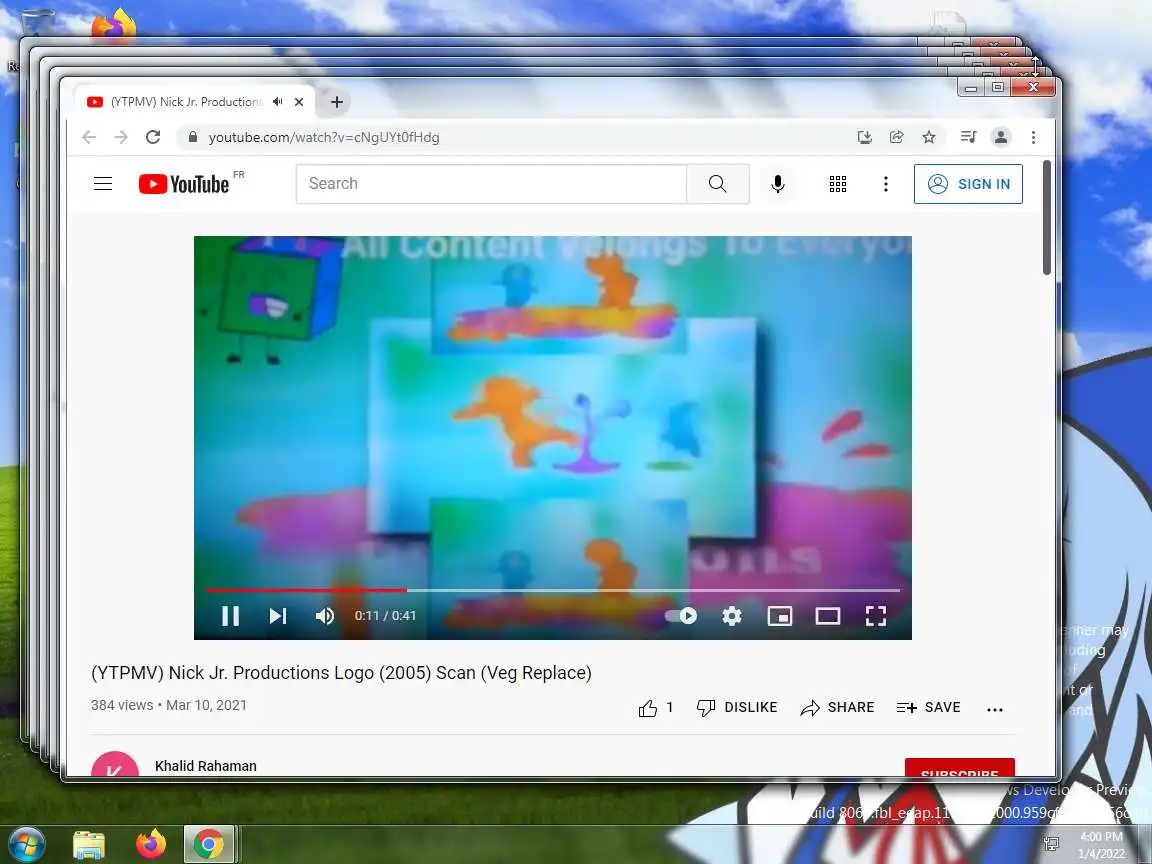This screenshot has height=864, width=1152.
Task: Open video settings gear
Action: click(732, 616)
